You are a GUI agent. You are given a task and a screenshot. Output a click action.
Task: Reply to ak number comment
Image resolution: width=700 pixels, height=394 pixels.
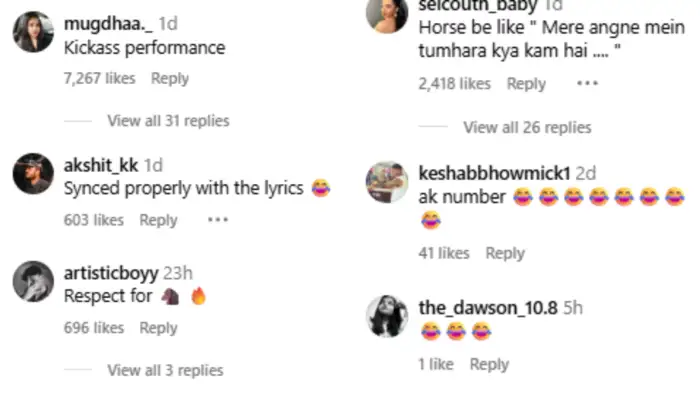pyautogui.click(x=505, y=253)
